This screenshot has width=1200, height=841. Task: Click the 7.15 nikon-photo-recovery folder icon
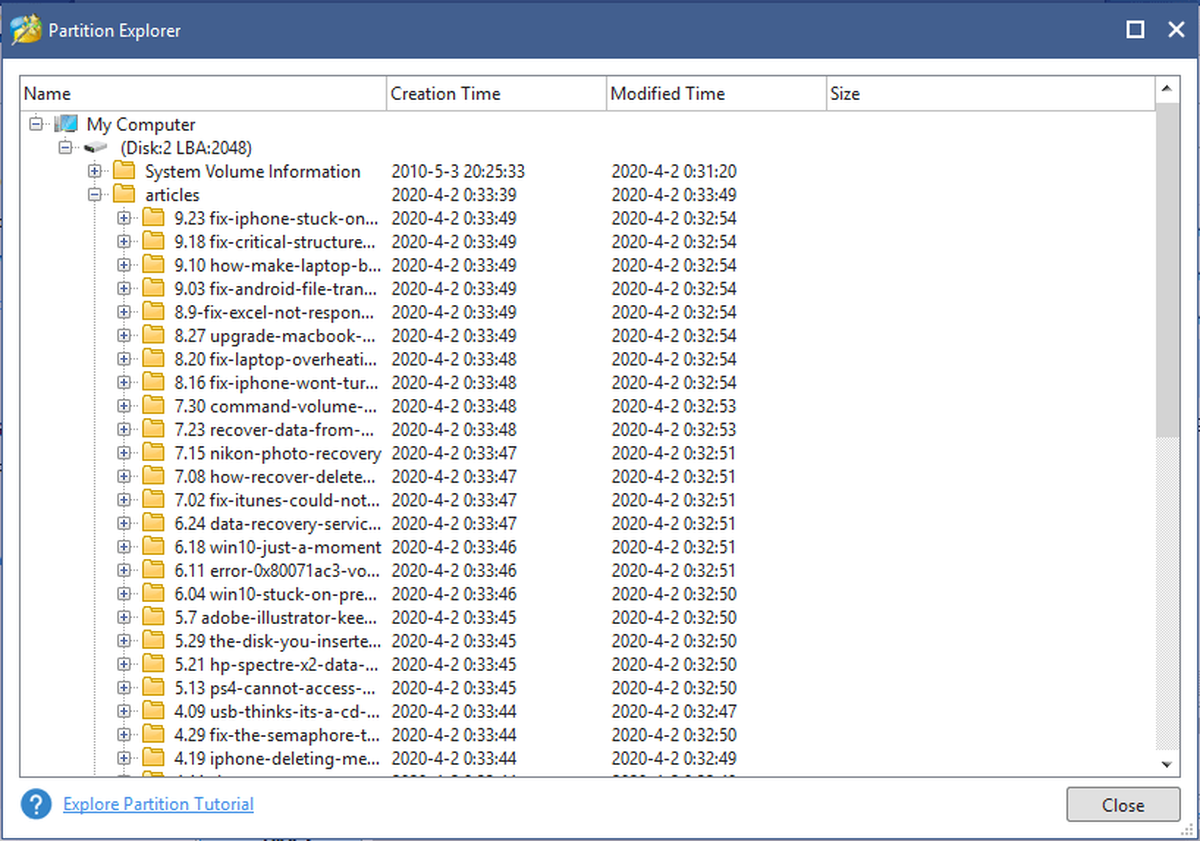tap(153, 453)
